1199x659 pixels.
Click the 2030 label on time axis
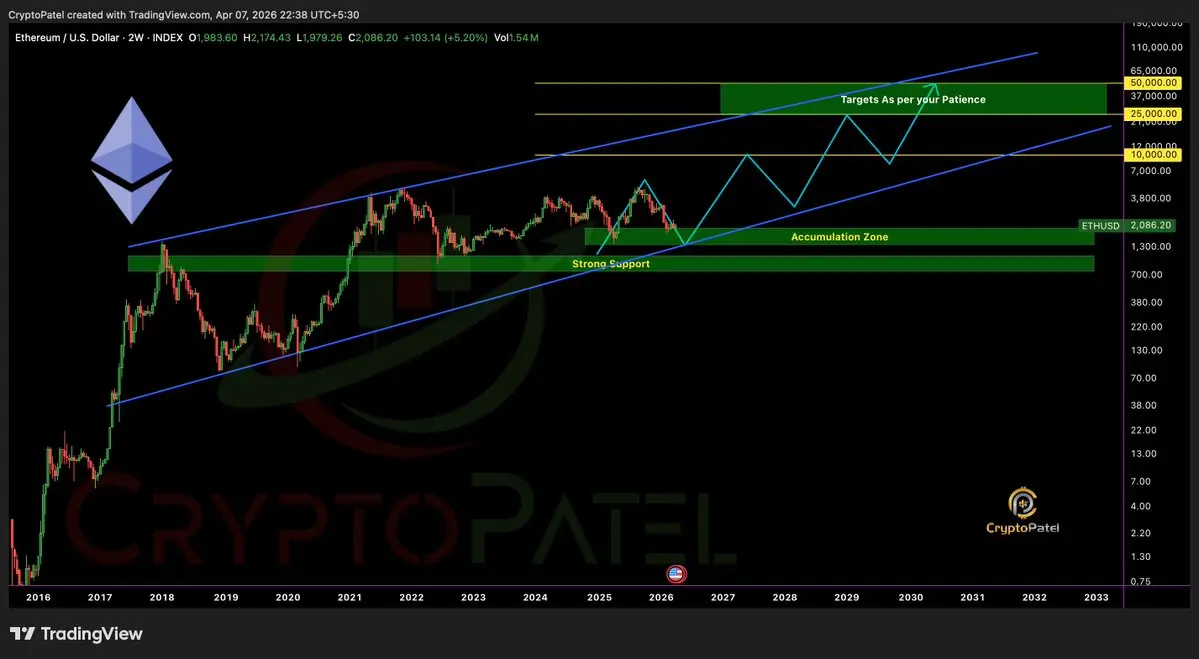pos(910,597)
